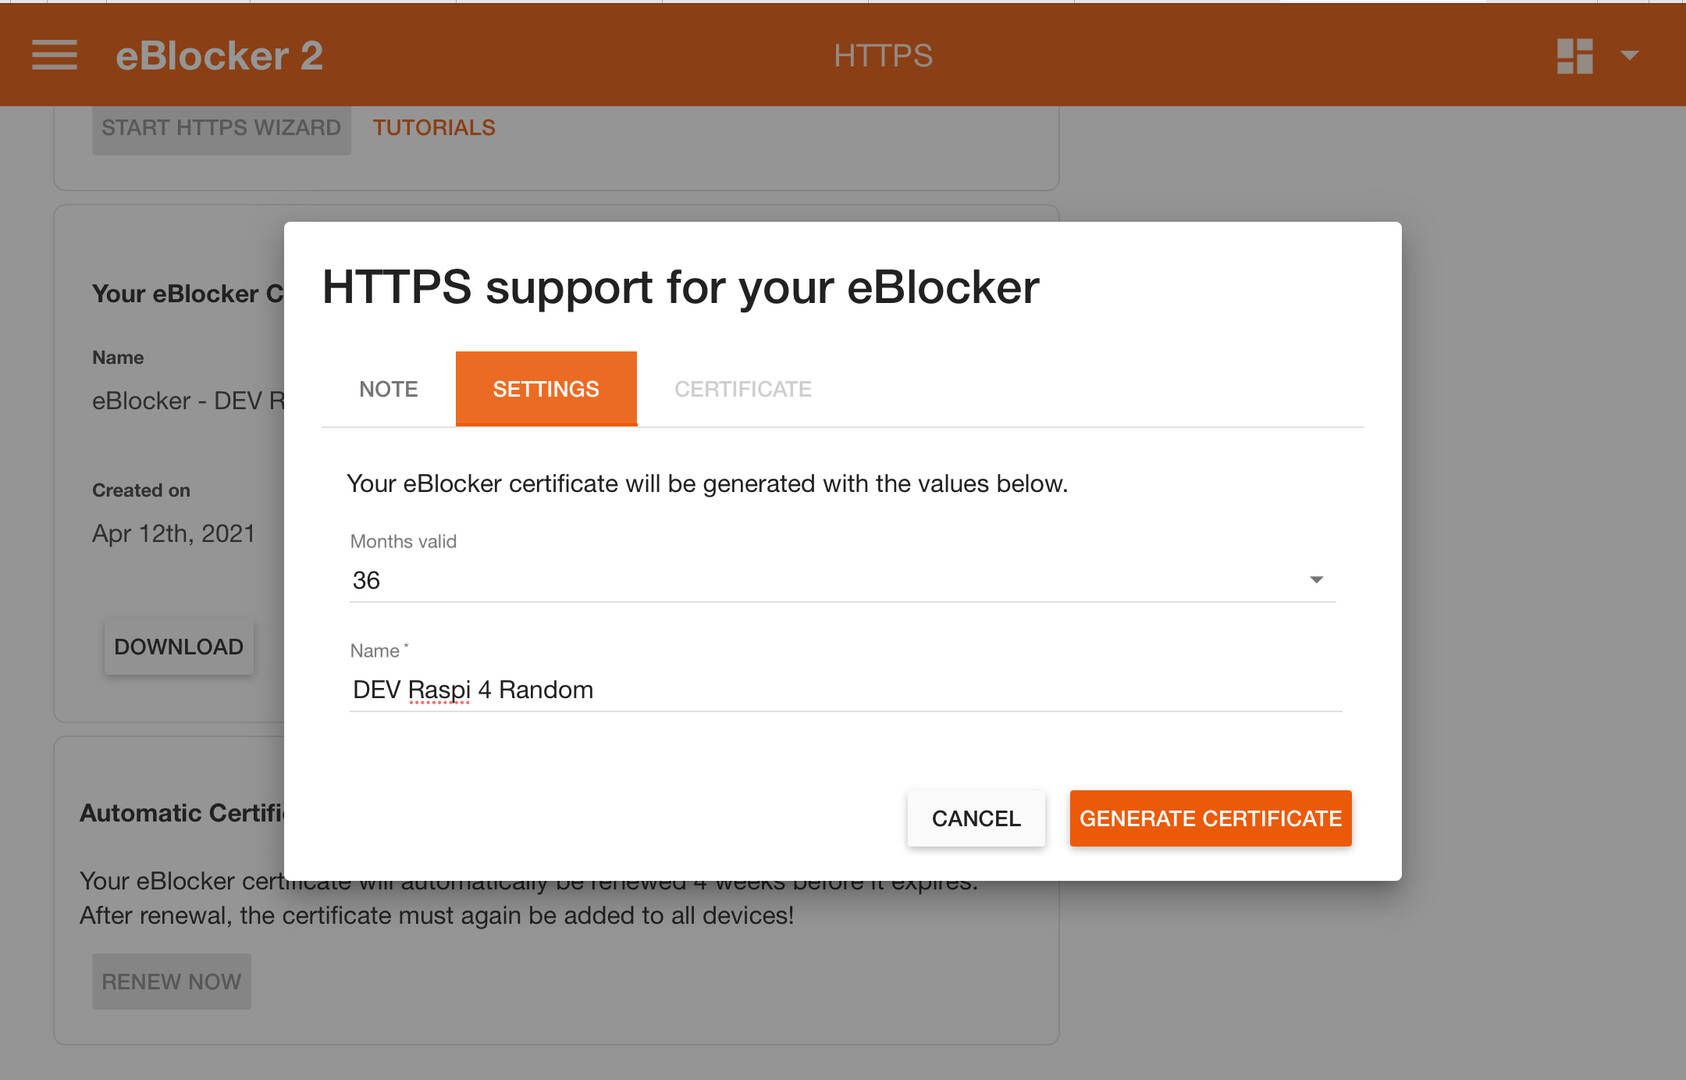
Task: Open the CERTIFICATE tab
Action: (743, 389)
